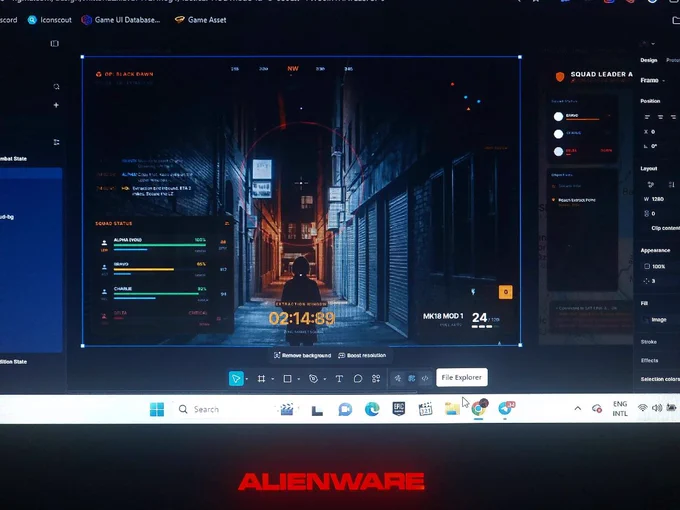Open the layers search icon
680x510 pixels.
click(x=56, y=87)
